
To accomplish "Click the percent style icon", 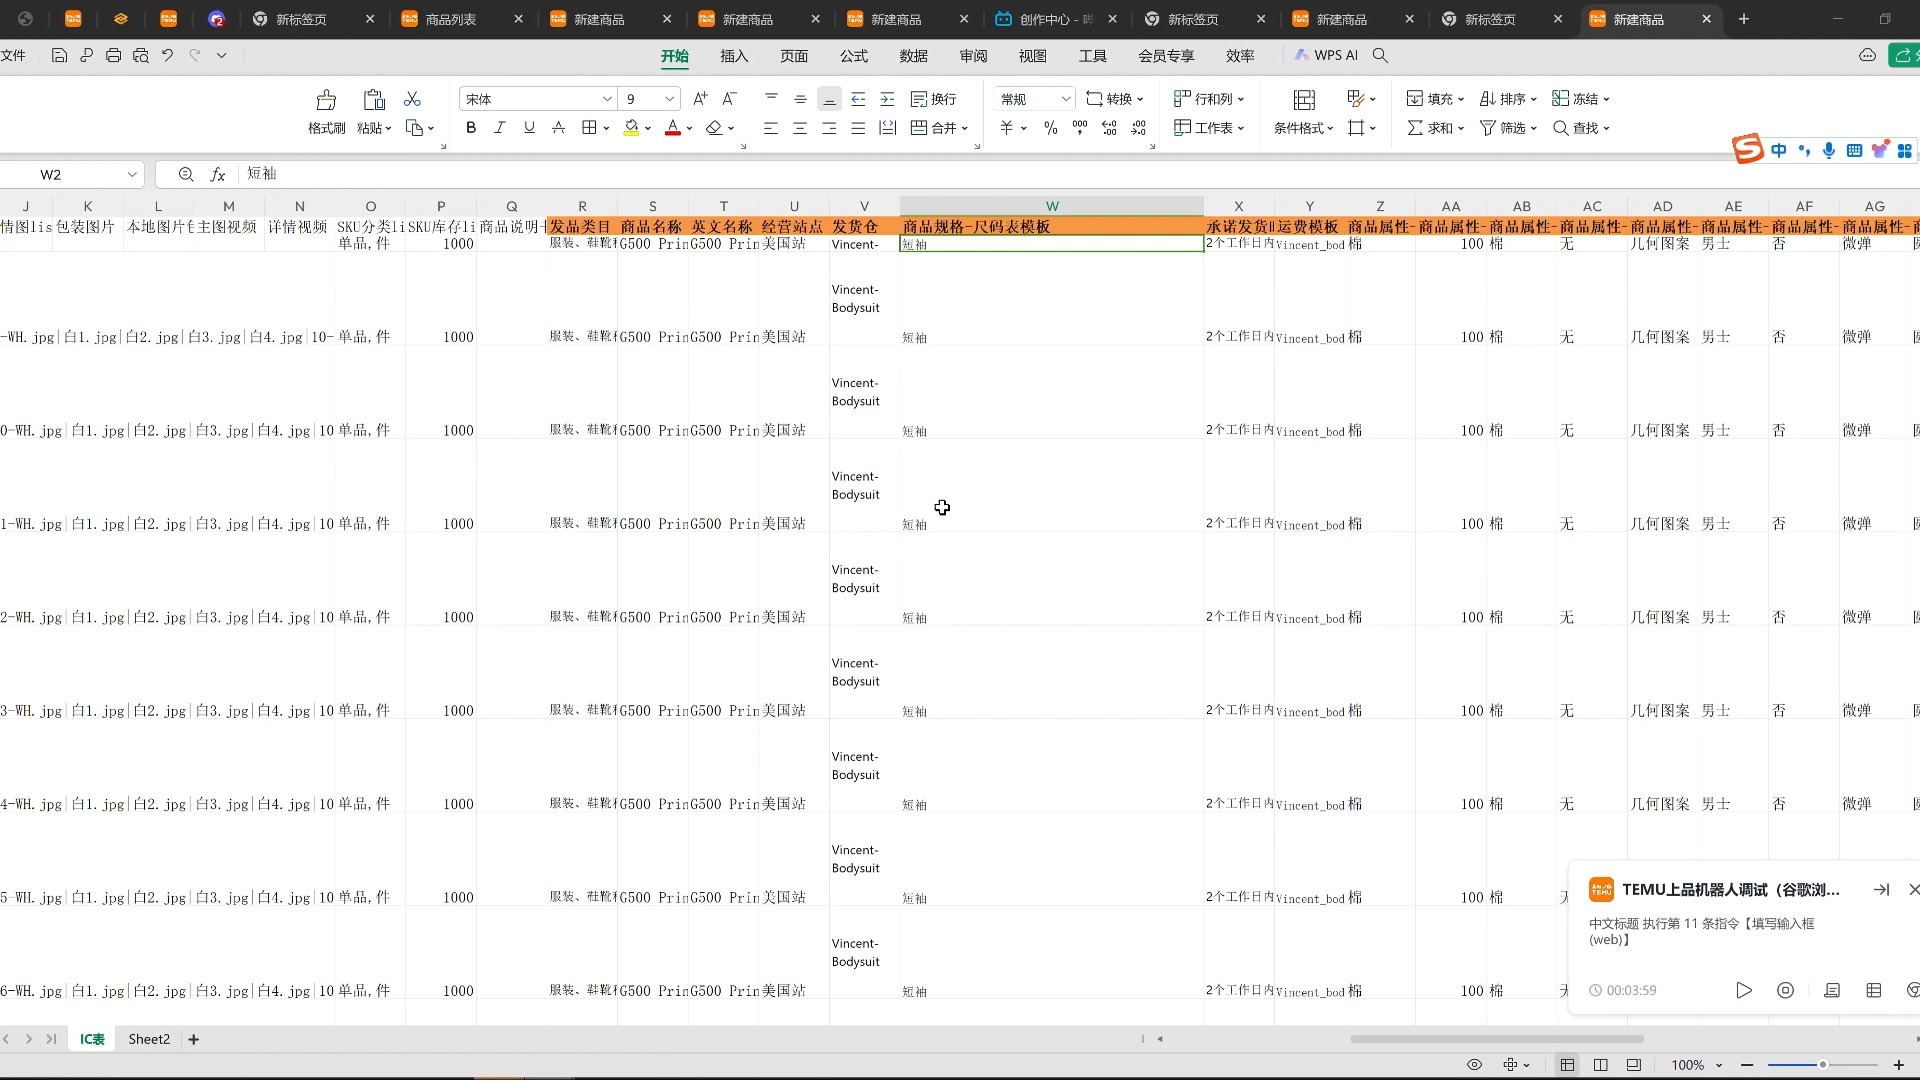I will pos(1050,128).
